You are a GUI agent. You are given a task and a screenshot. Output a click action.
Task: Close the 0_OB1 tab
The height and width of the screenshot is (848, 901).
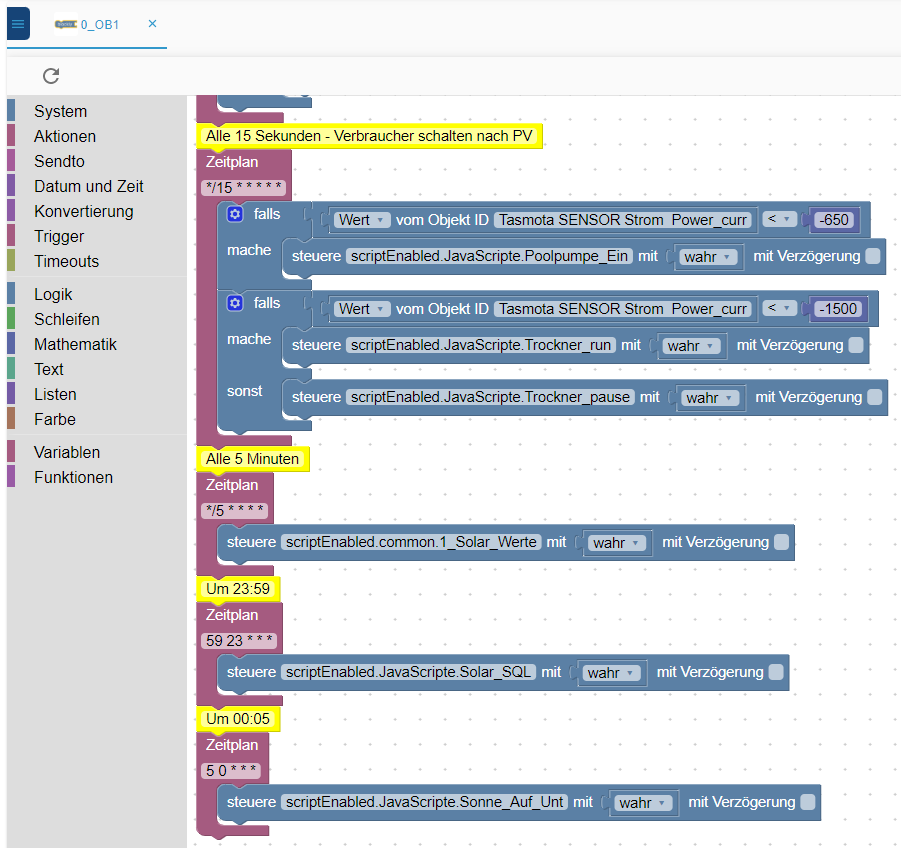point(152,24)
